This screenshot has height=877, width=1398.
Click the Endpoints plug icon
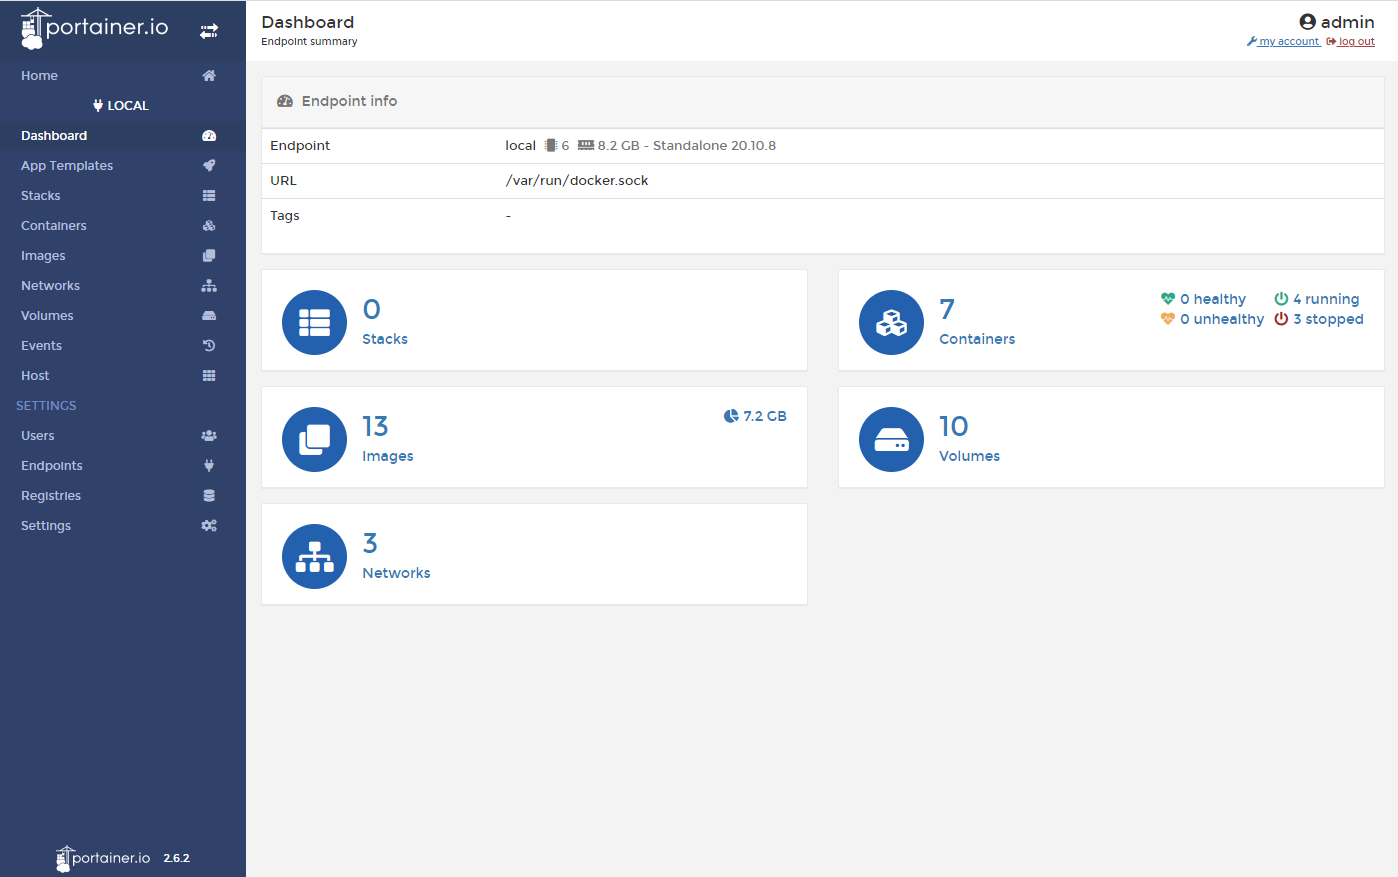coord(209,466)
